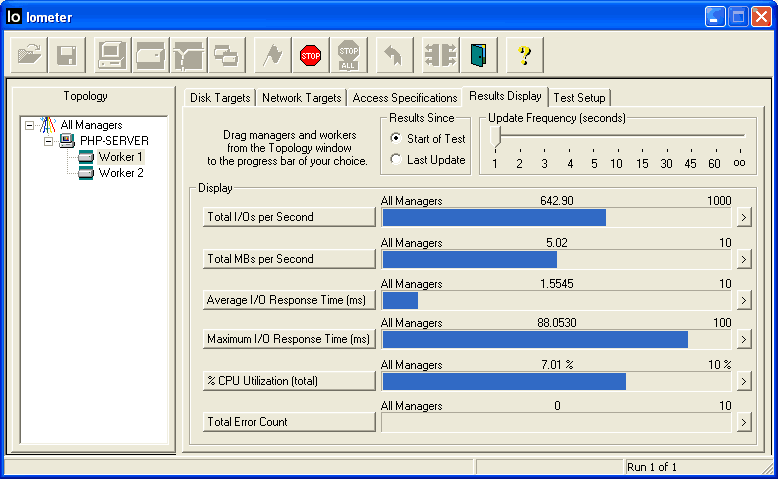Start a new network worker

pyautogui.click(x=189, y=55)
